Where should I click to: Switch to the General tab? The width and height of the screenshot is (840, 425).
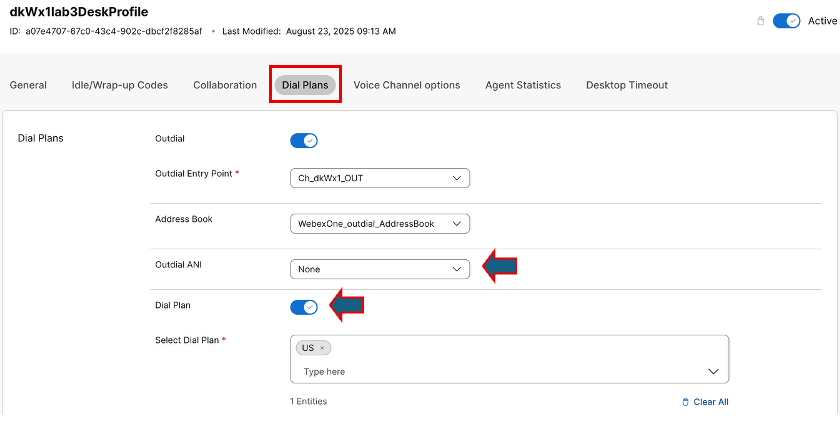(x=28, y=85)
